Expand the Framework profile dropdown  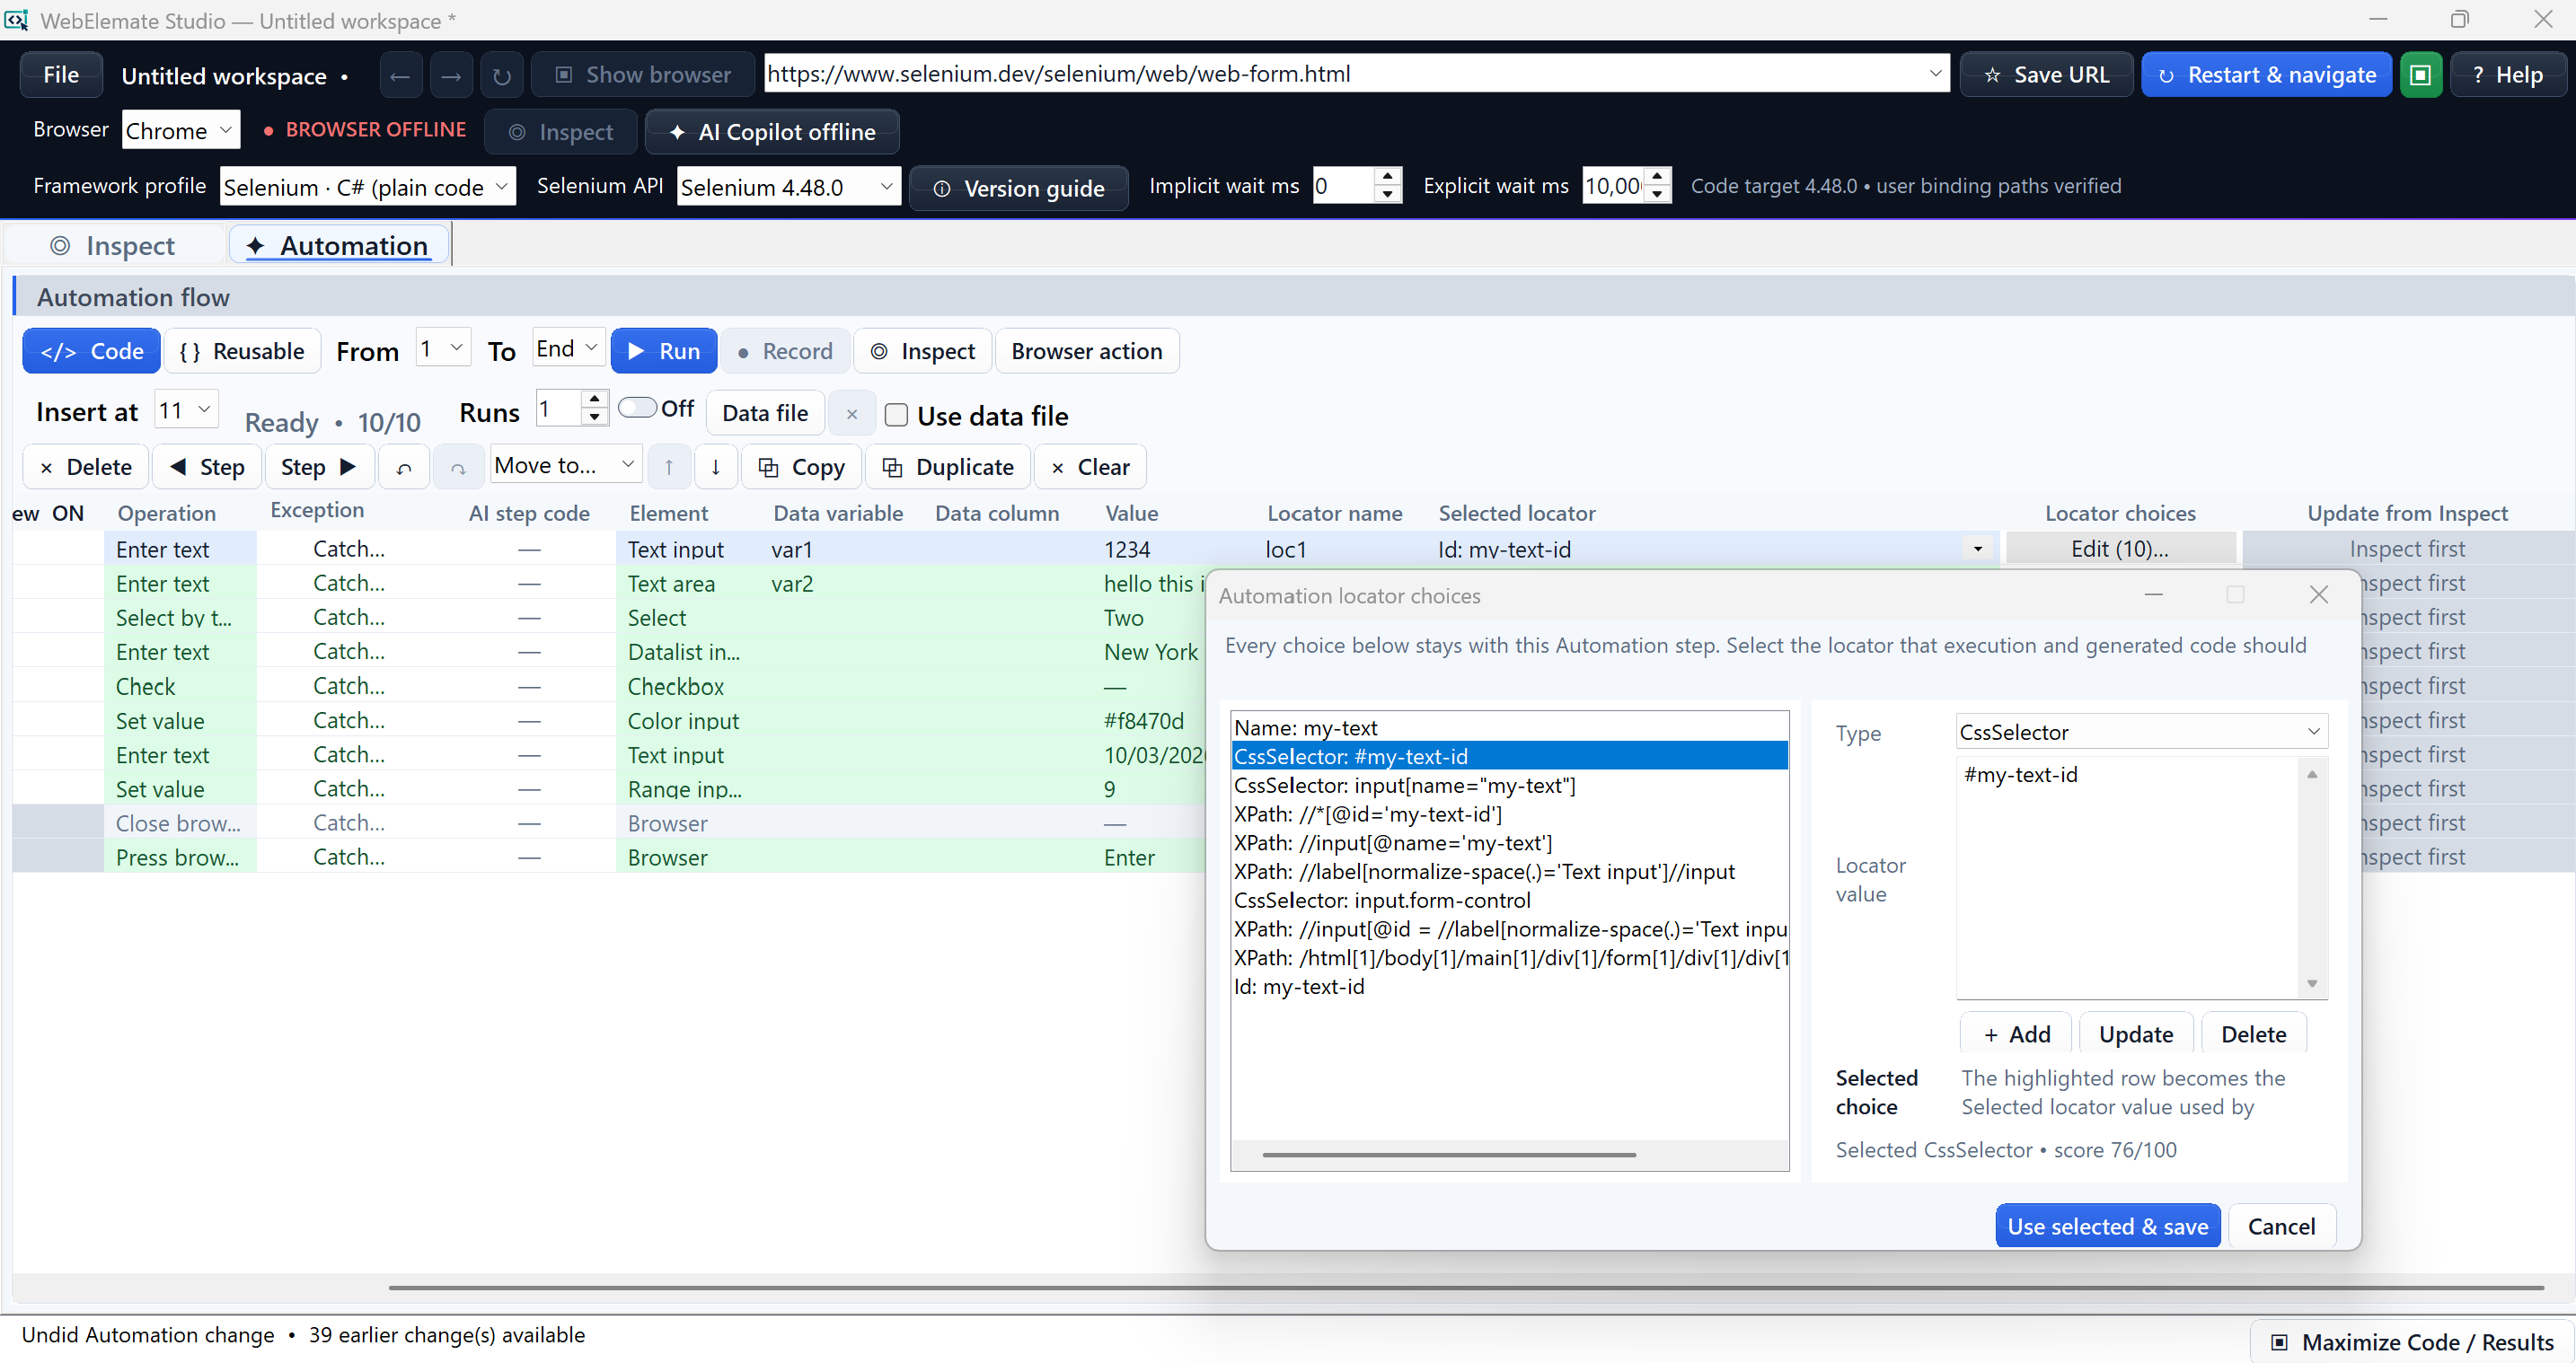tap(367, 187)
